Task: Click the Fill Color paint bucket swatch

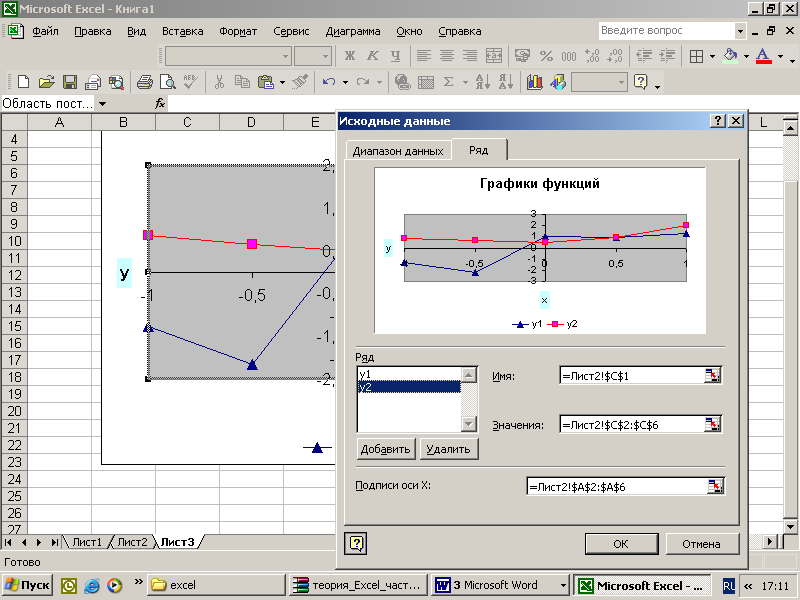Action: (731, 56)
